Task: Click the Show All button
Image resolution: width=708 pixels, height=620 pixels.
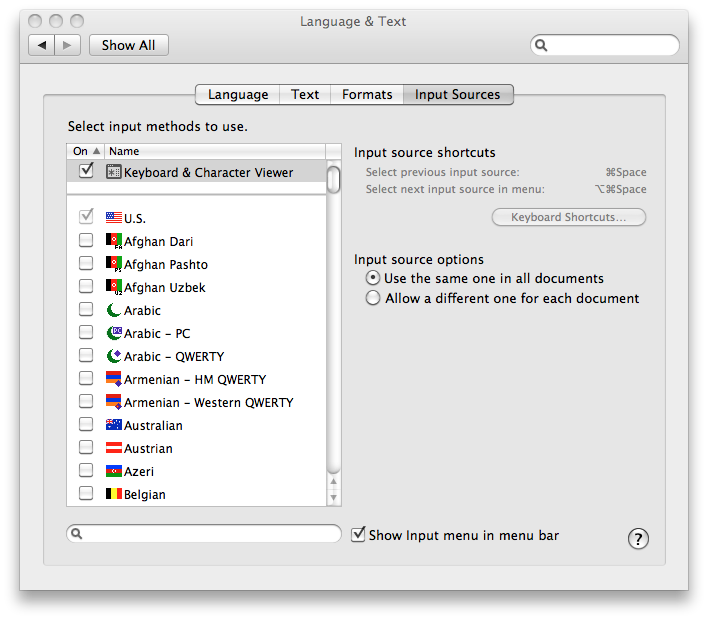Action: pos(129,45)
